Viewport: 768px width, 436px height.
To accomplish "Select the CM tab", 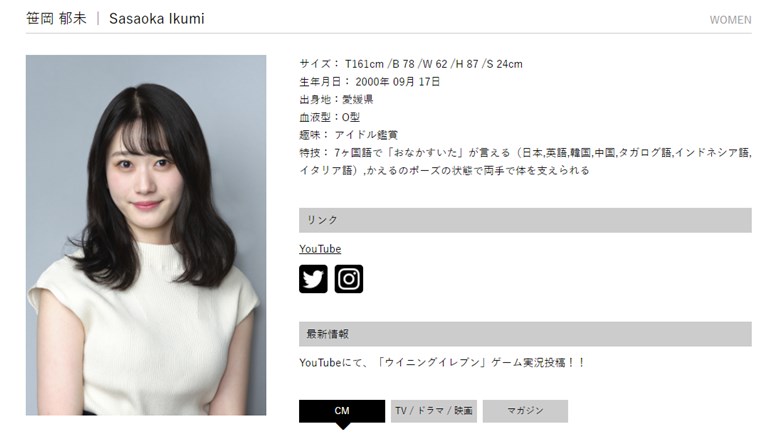I will [x=342, y=411].
